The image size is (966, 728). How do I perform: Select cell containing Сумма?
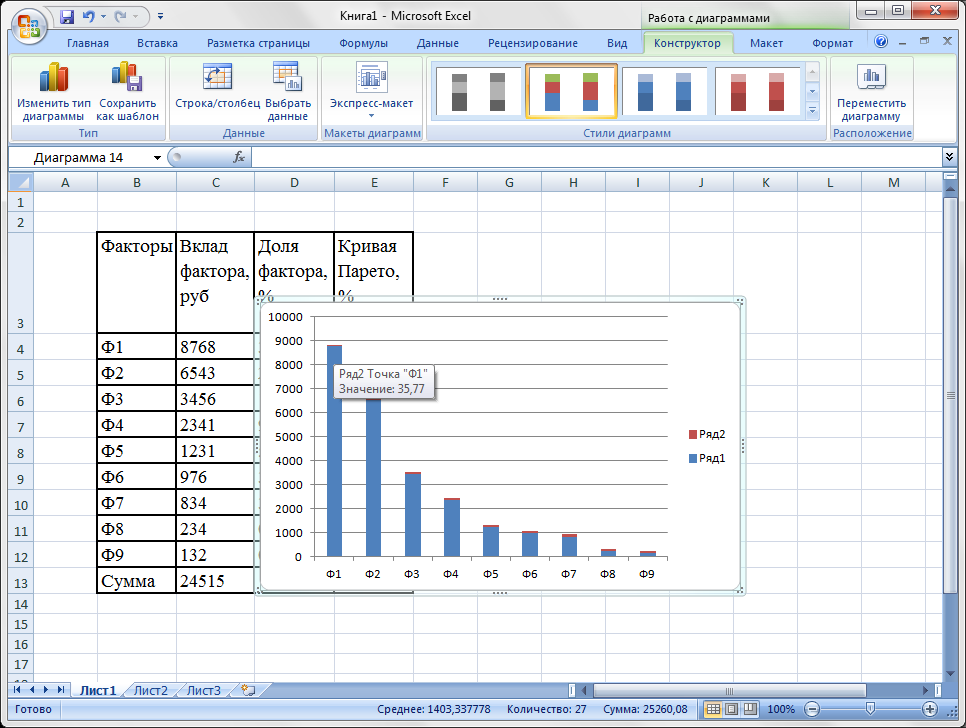coord(136,581)
